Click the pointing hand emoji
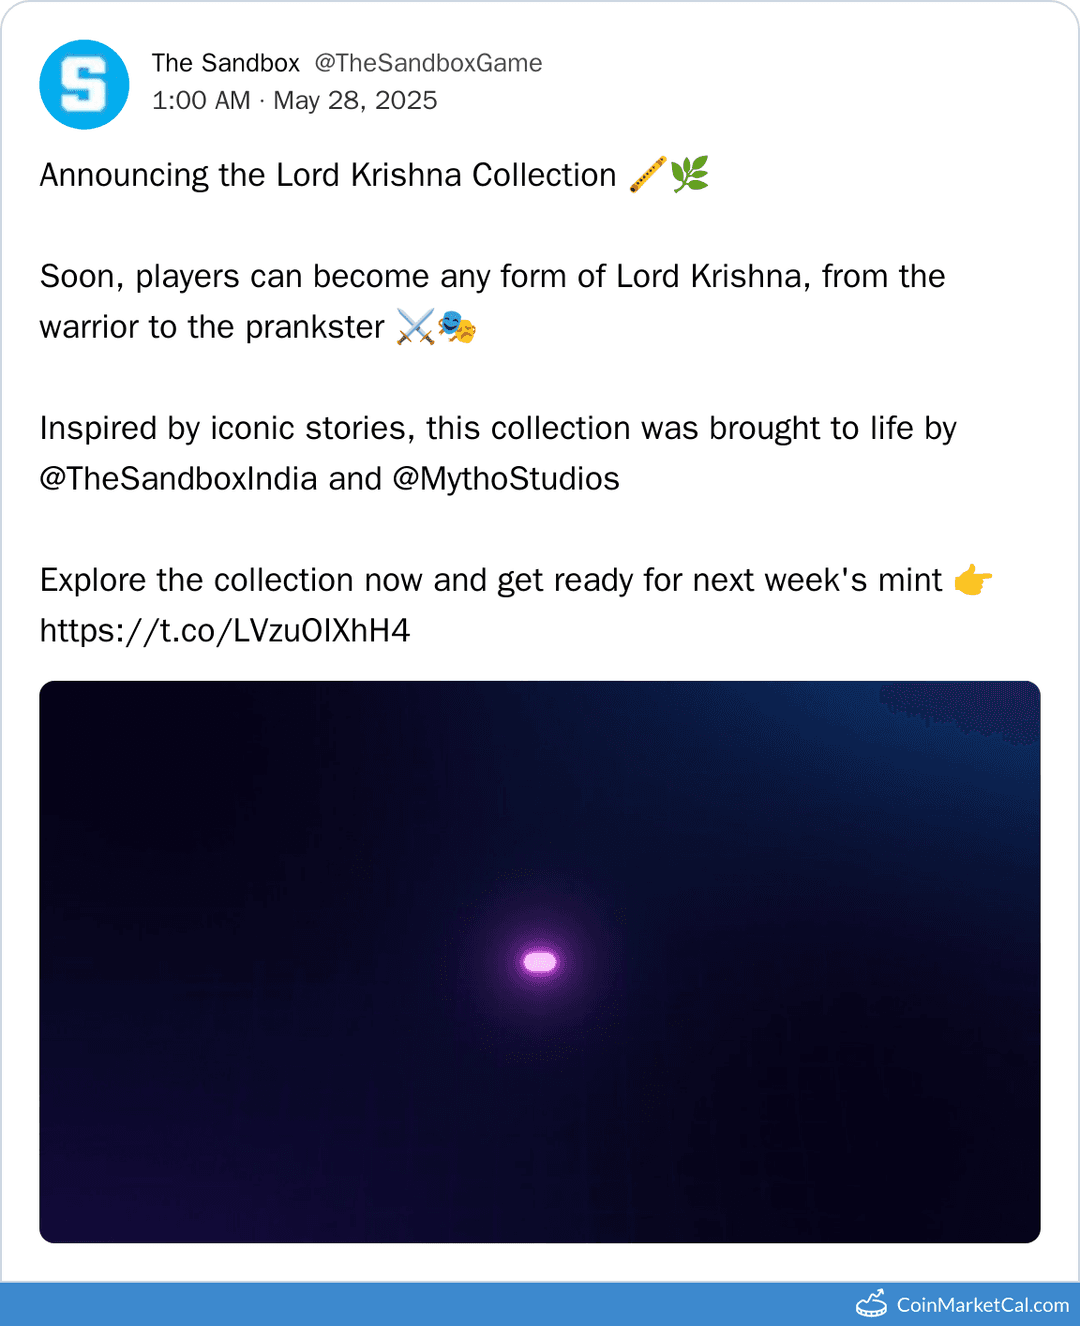The height and width of the screenshot is (1326, 1080). pyautogui.click(x=973, y=580)
